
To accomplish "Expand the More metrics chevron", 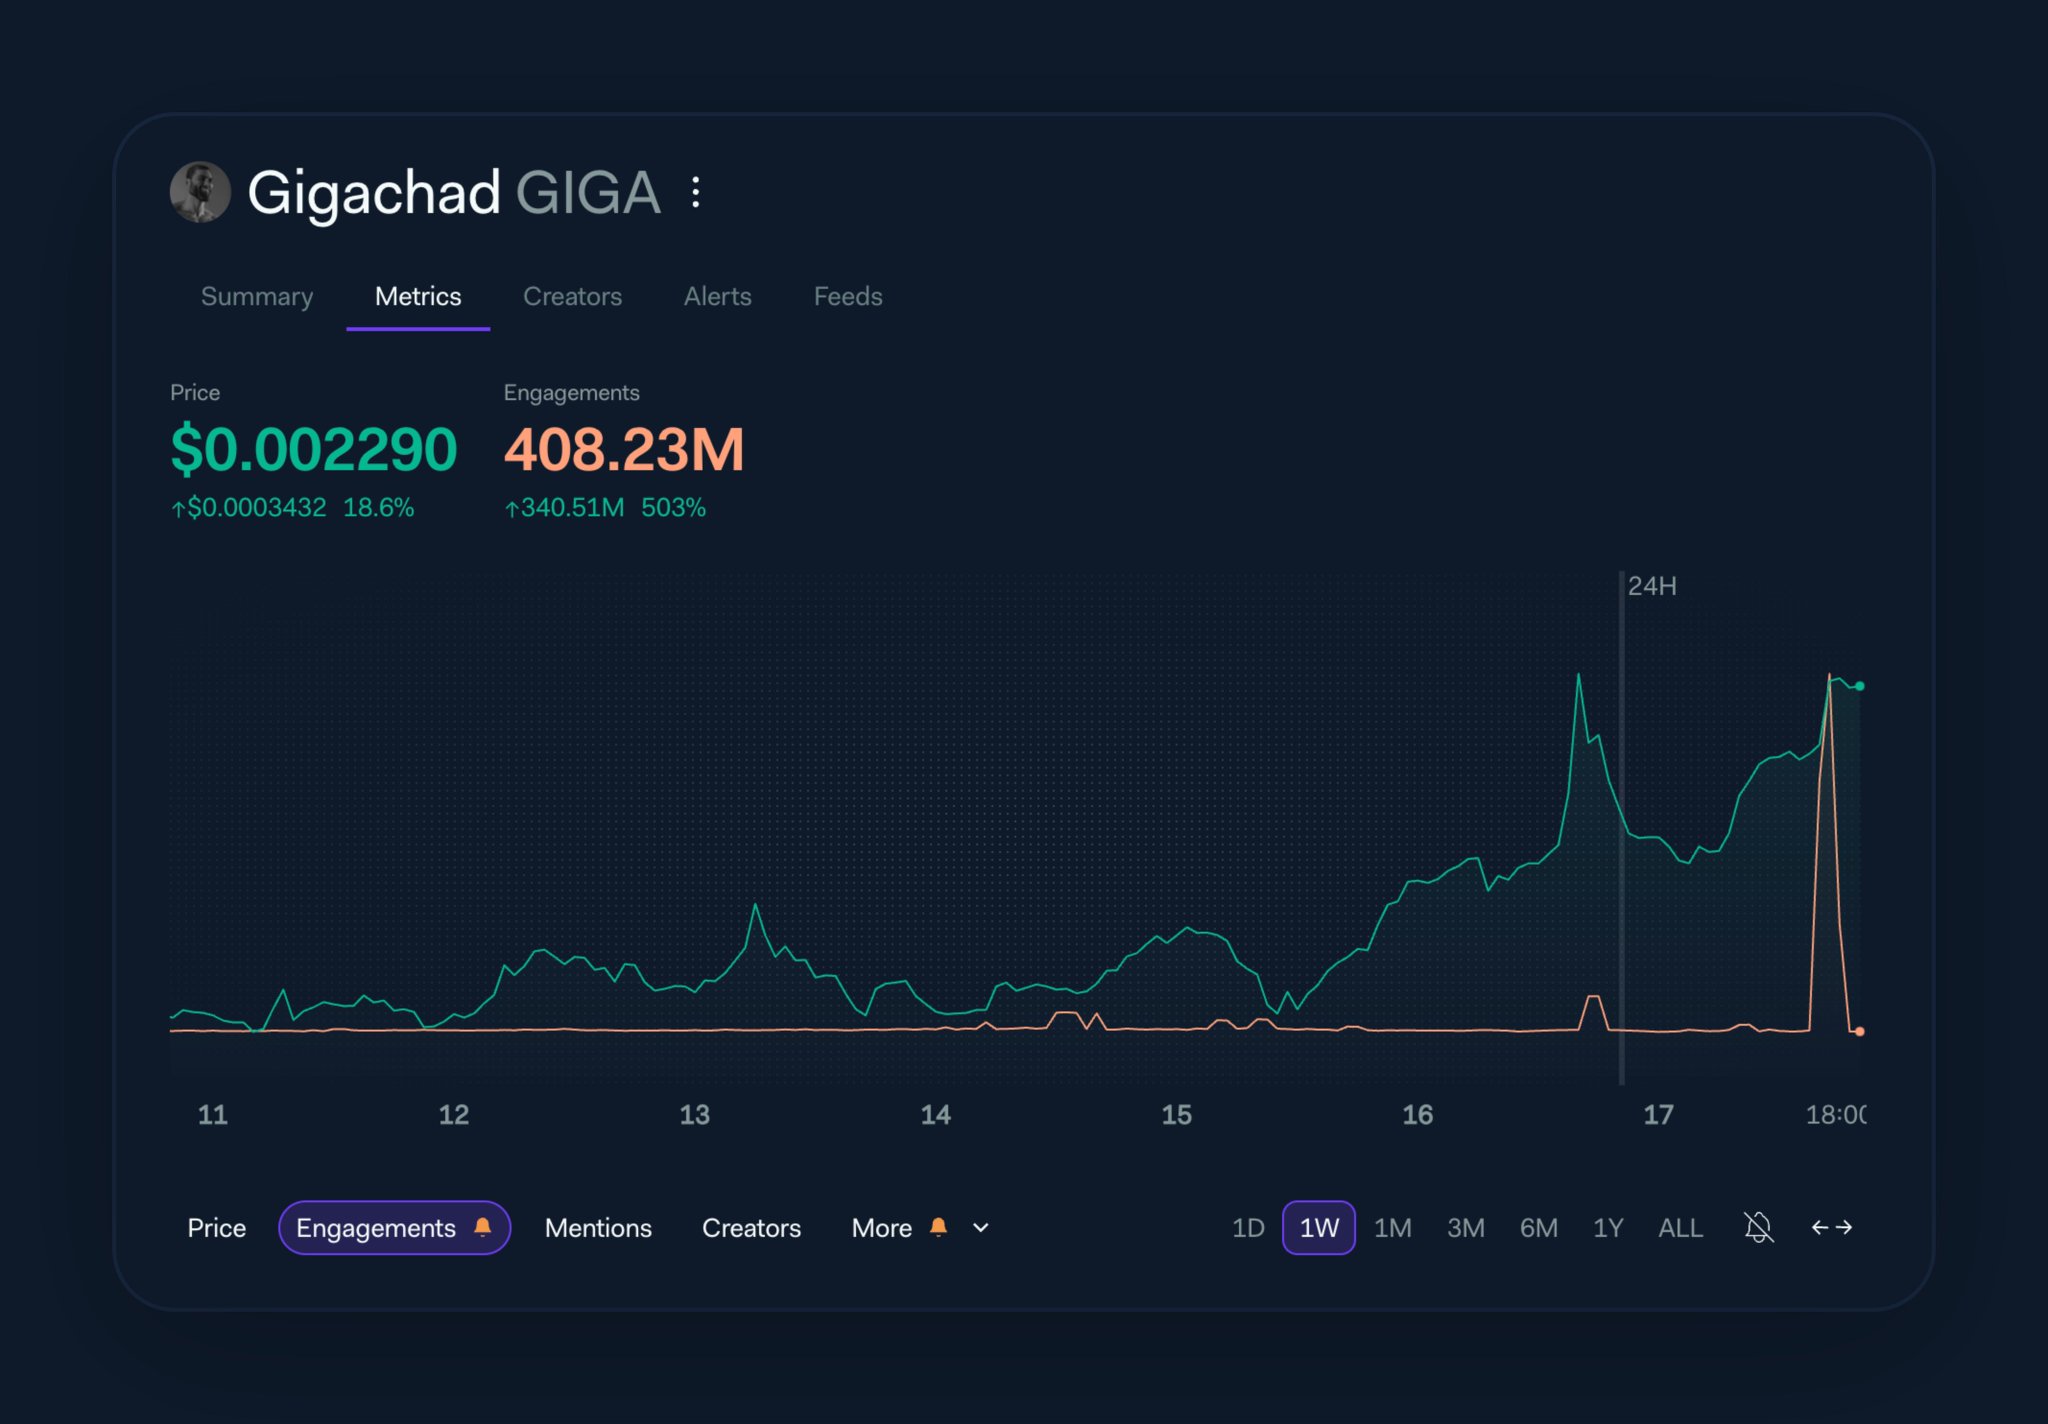I will (981, 1228).
